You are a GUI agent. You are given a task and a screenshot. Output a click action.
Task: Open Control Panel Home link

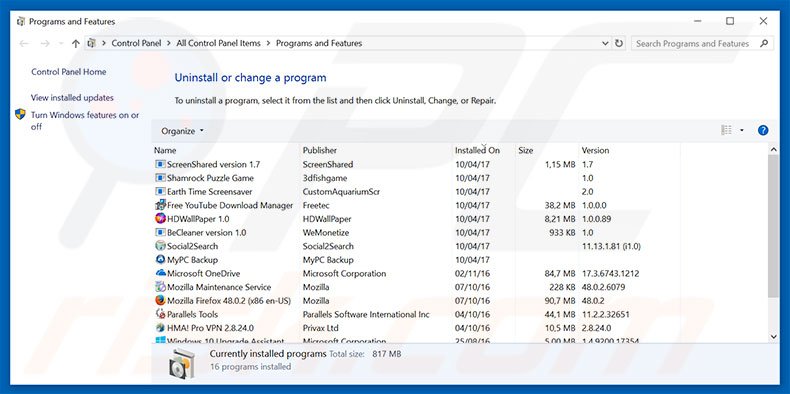pos(69,72)
